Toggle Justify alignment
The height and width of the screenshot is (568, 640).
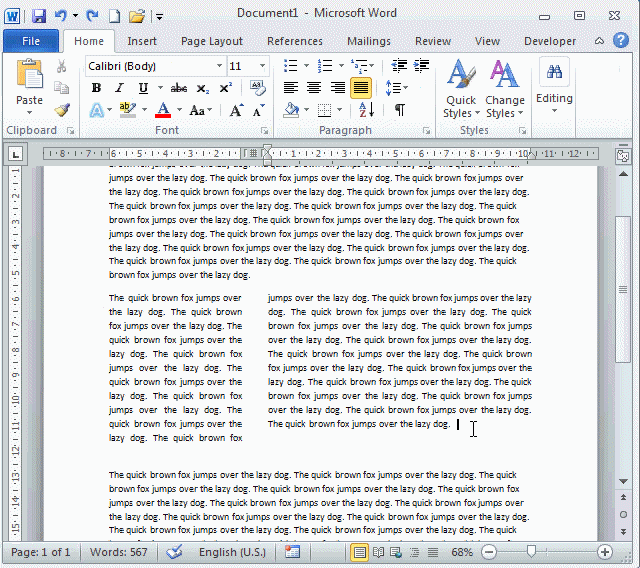[x=361, y=88]
